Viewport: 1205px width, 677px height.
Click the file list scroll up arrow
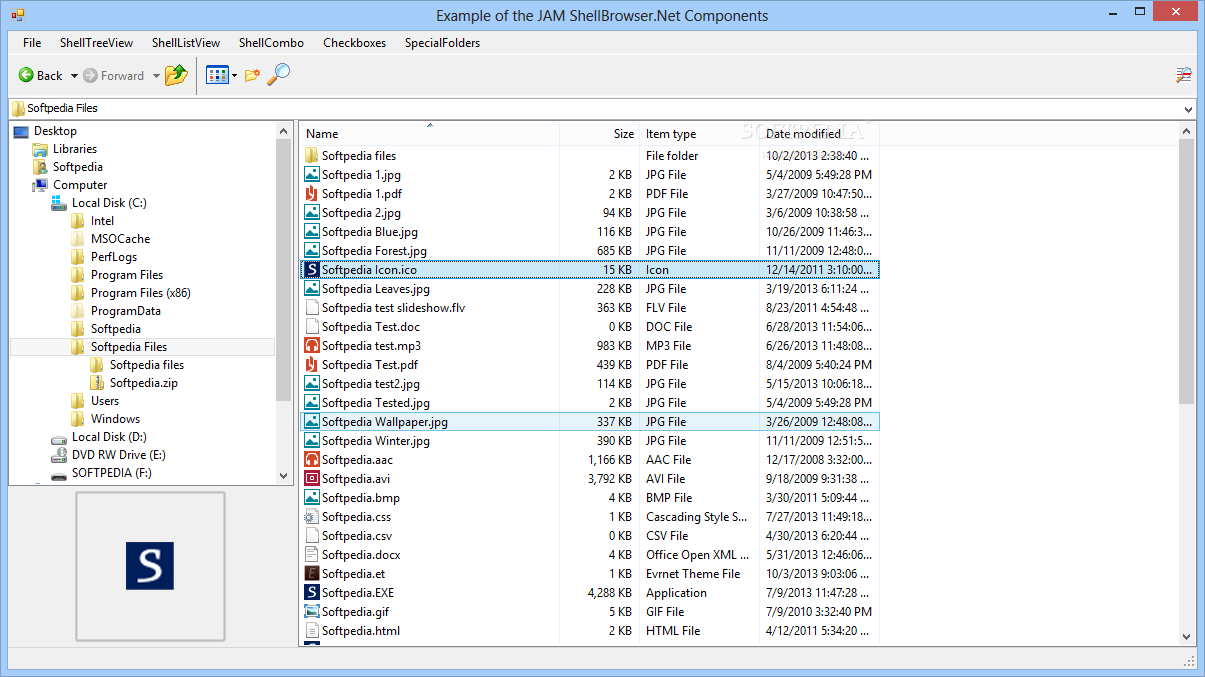coord(1187,131)
